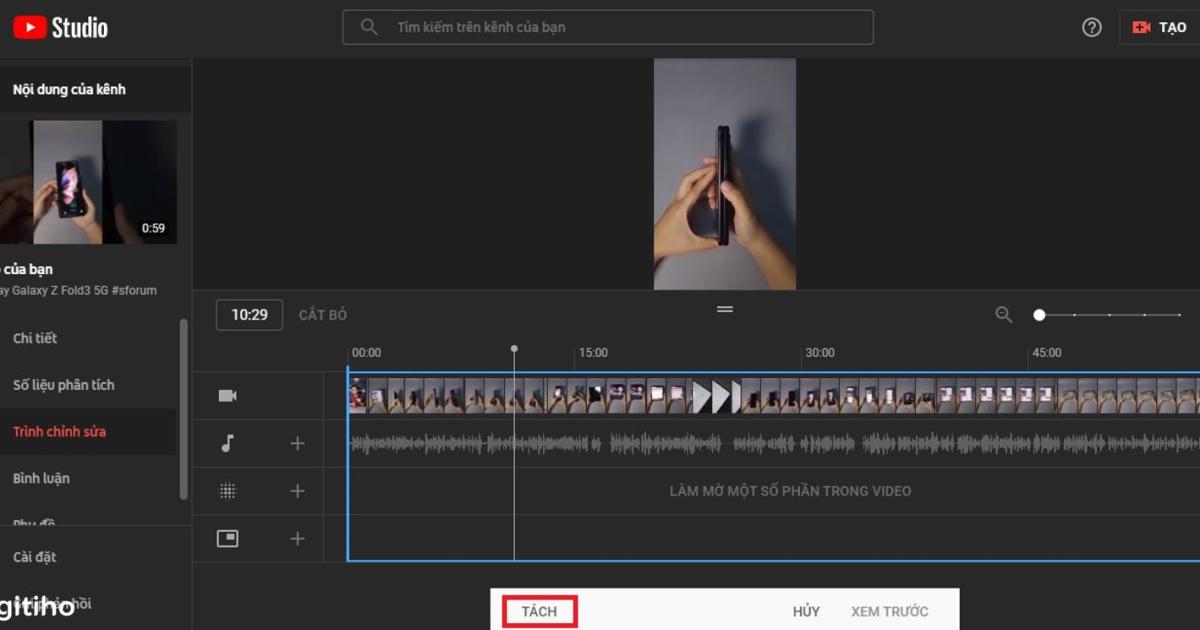Cancel edits with the HỦY button
Image resolution: width=1200 pixels, height=630 pixels.
[806, 611]
